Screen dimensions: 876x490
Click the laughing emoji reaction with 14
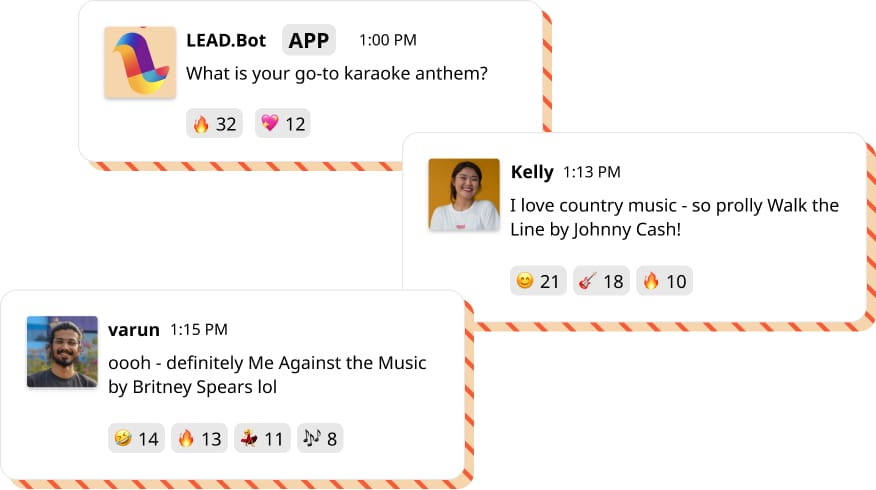coord(136,438)
